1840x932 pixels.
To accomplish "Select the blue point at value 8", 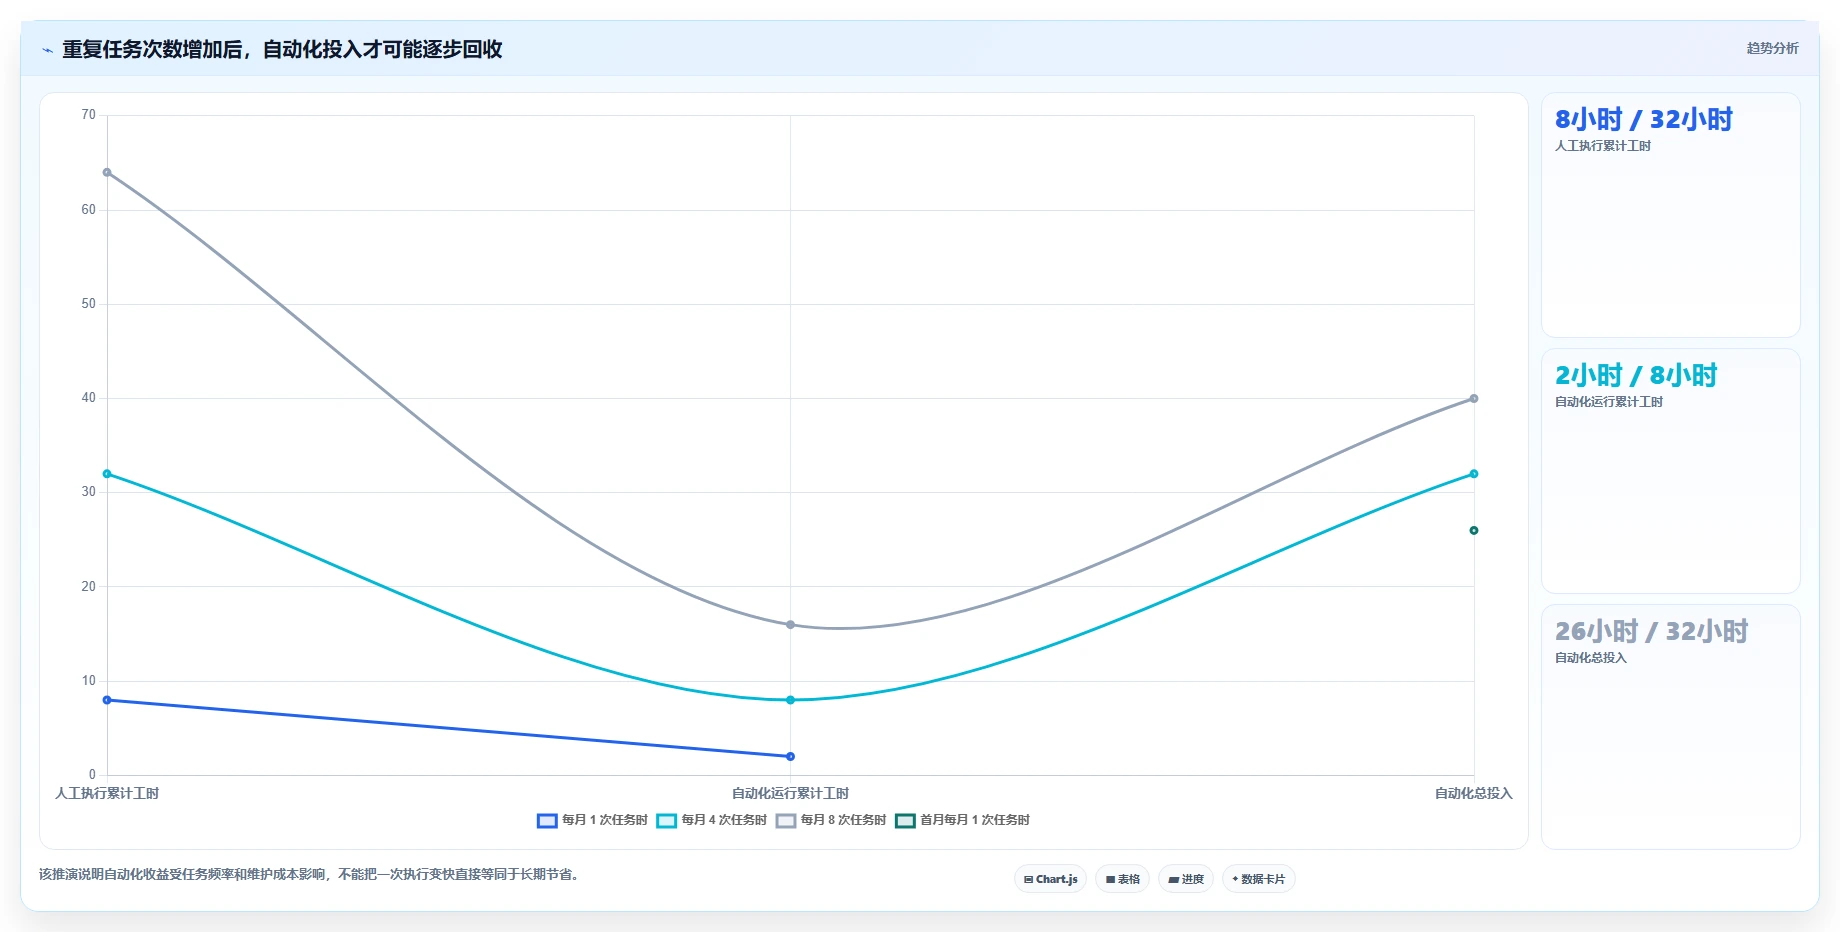I will (107, 700).
